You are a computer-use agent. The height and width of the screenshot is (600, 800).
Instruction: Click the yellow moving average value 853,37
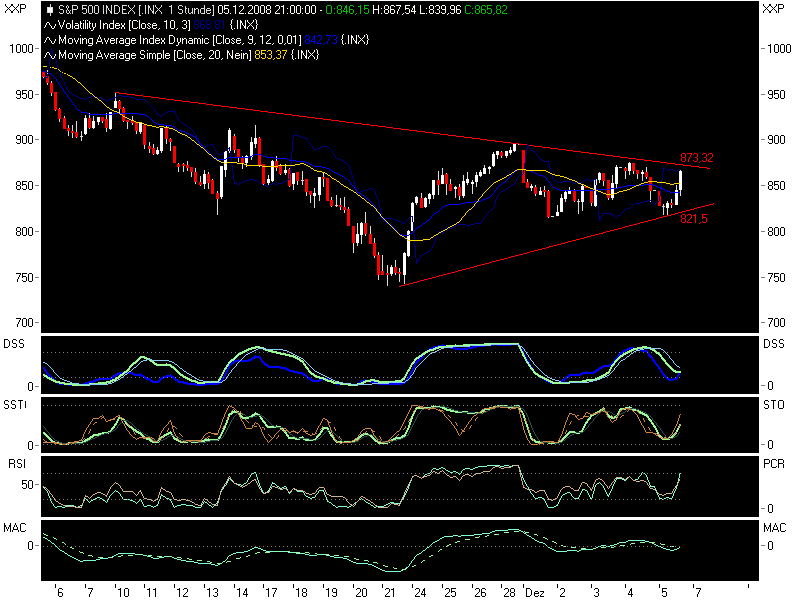pos(271,55)
